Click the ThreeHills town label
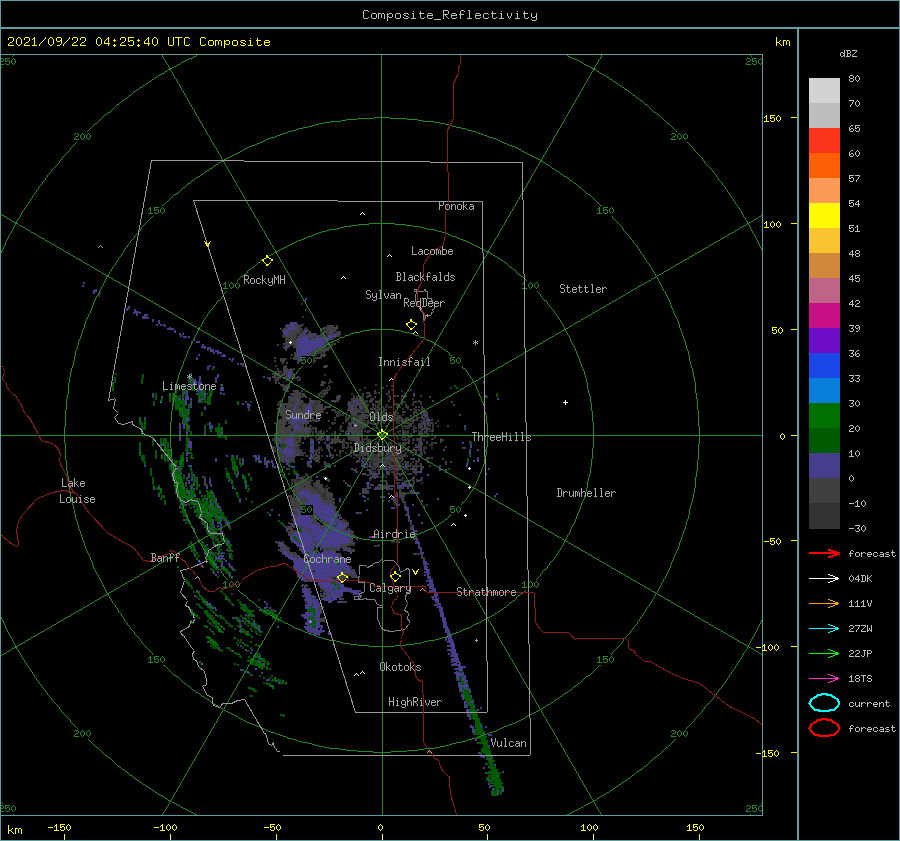The height and width of the screenshot is (841, 900). point(501,437)
